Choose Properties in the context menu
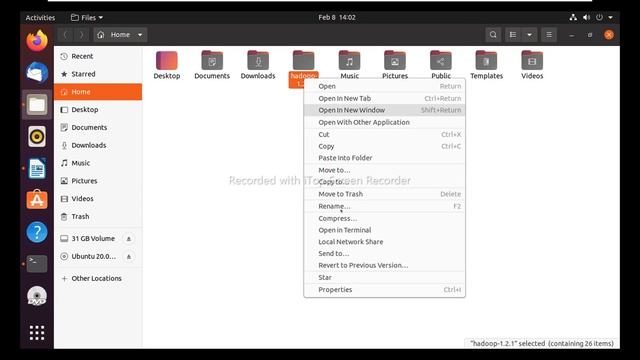This screenshot has width=640, height=360. point(384,289)
